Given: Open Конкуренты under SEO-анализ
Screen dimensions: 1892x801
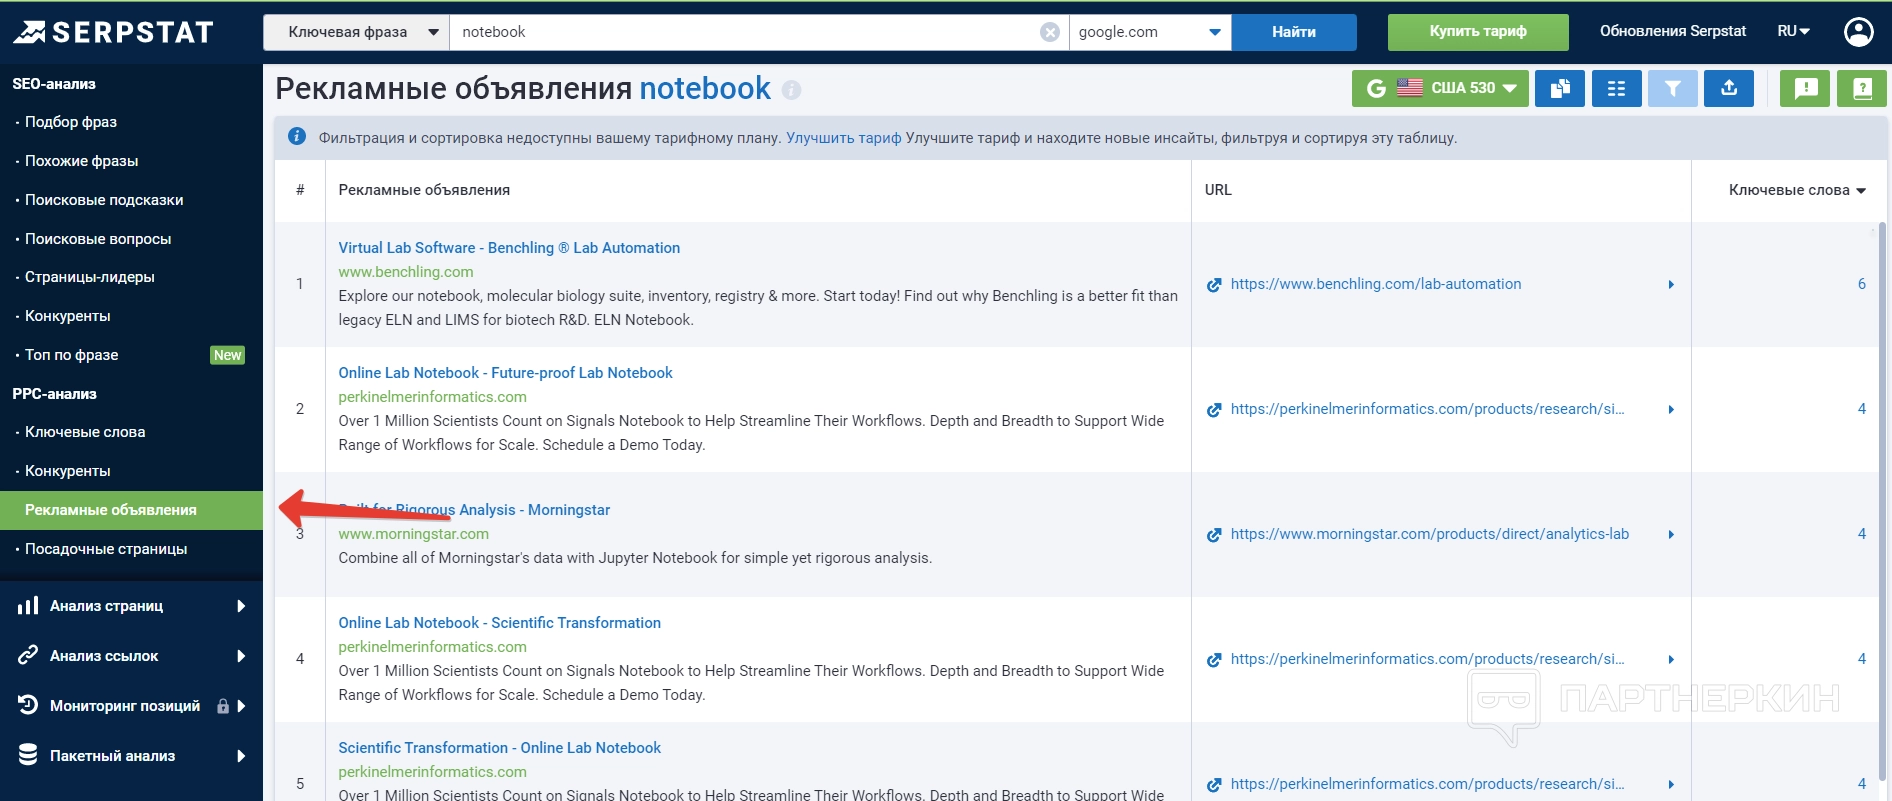Looking at the screenshot, I should [x=68, y=316].
